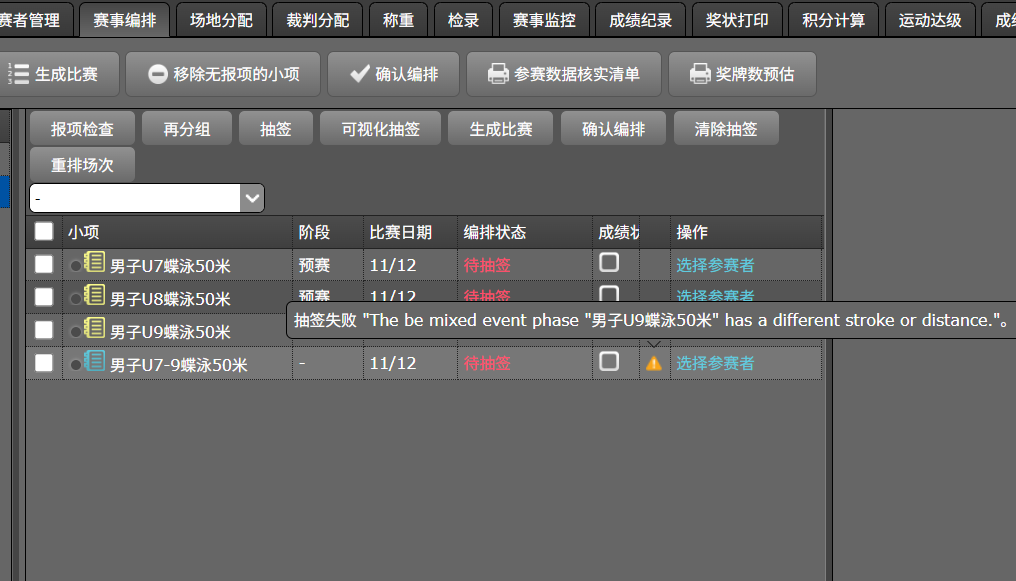Click the event detail icon beside 男子U9蝶泳50米
The height and width of the screenshot is (581, 1016).
point(93,330)
